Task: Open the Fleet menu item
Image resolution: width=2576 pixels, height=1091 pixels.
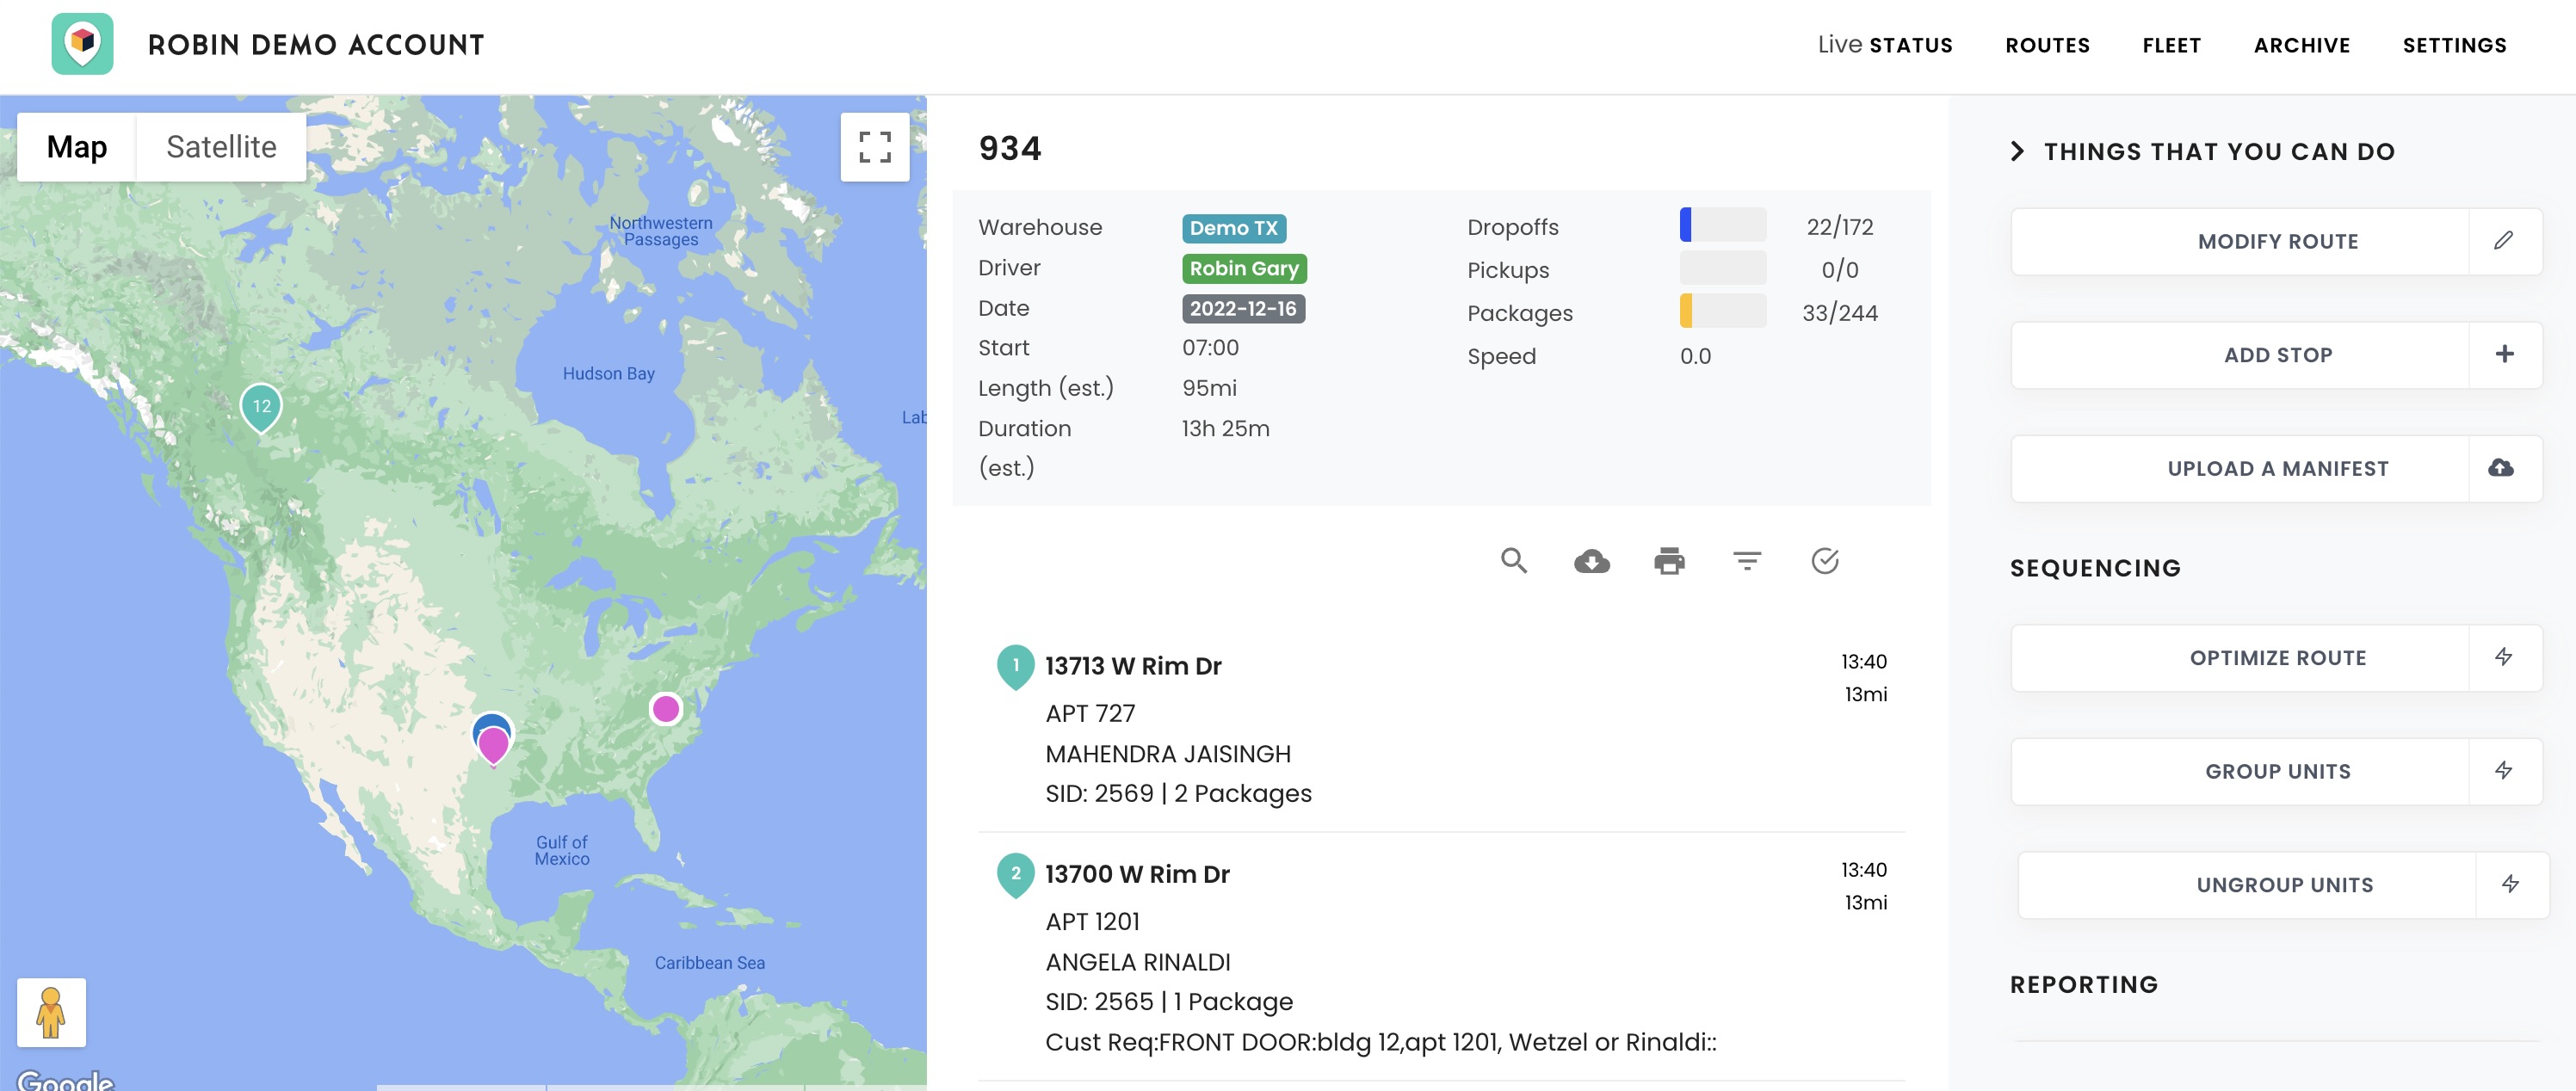Action: (x=2171, y=45)
